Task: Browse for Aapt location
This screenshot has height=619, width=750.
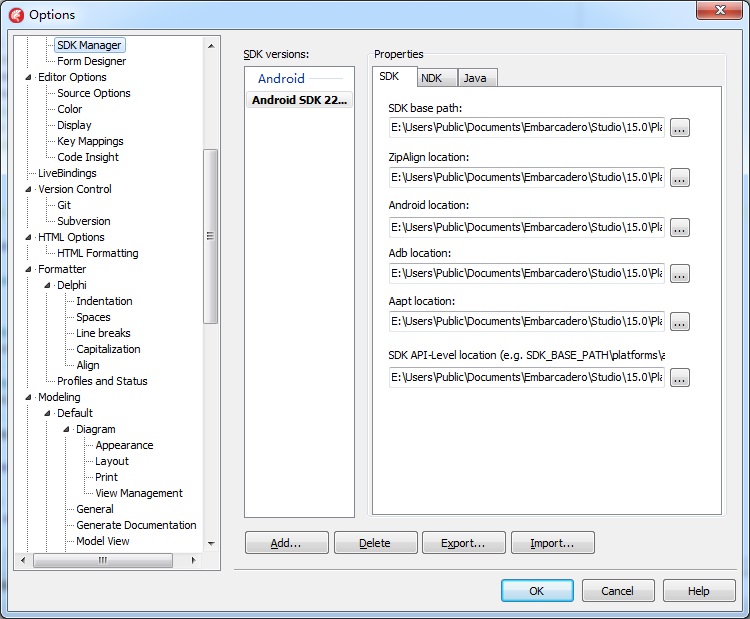Action: [x=679, y=321]
